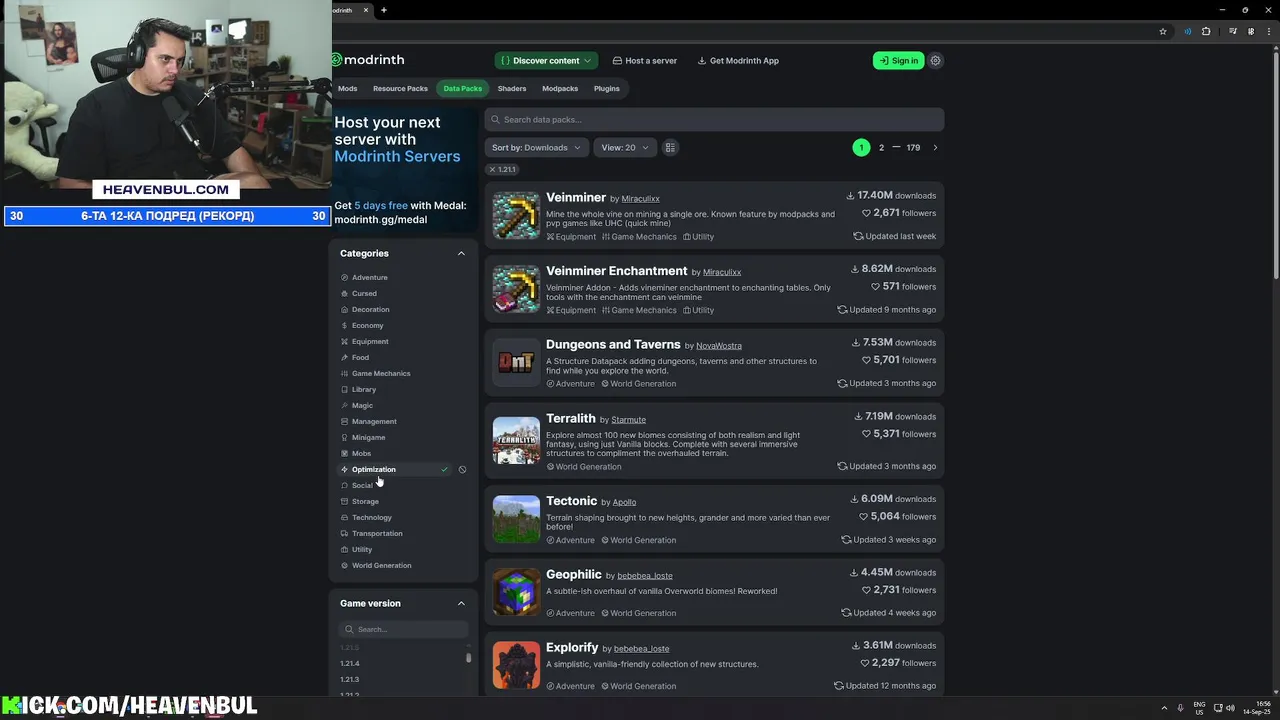Screen dimensions: 1280x720
Task: Click the game version list scrollbar
Action: pyautogui.click(x=468, y=658)
